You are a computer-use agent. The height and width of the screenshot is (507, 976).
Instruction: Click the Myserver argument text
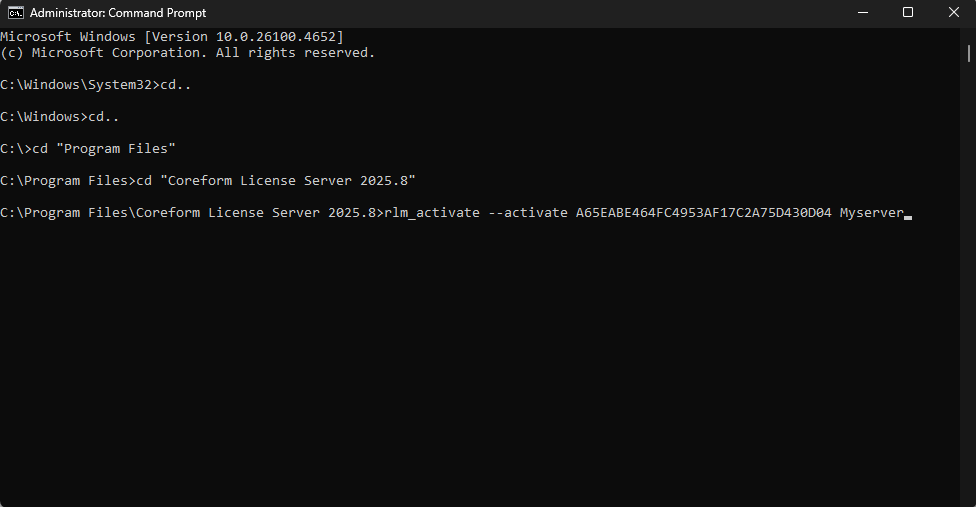pos(871,213)
